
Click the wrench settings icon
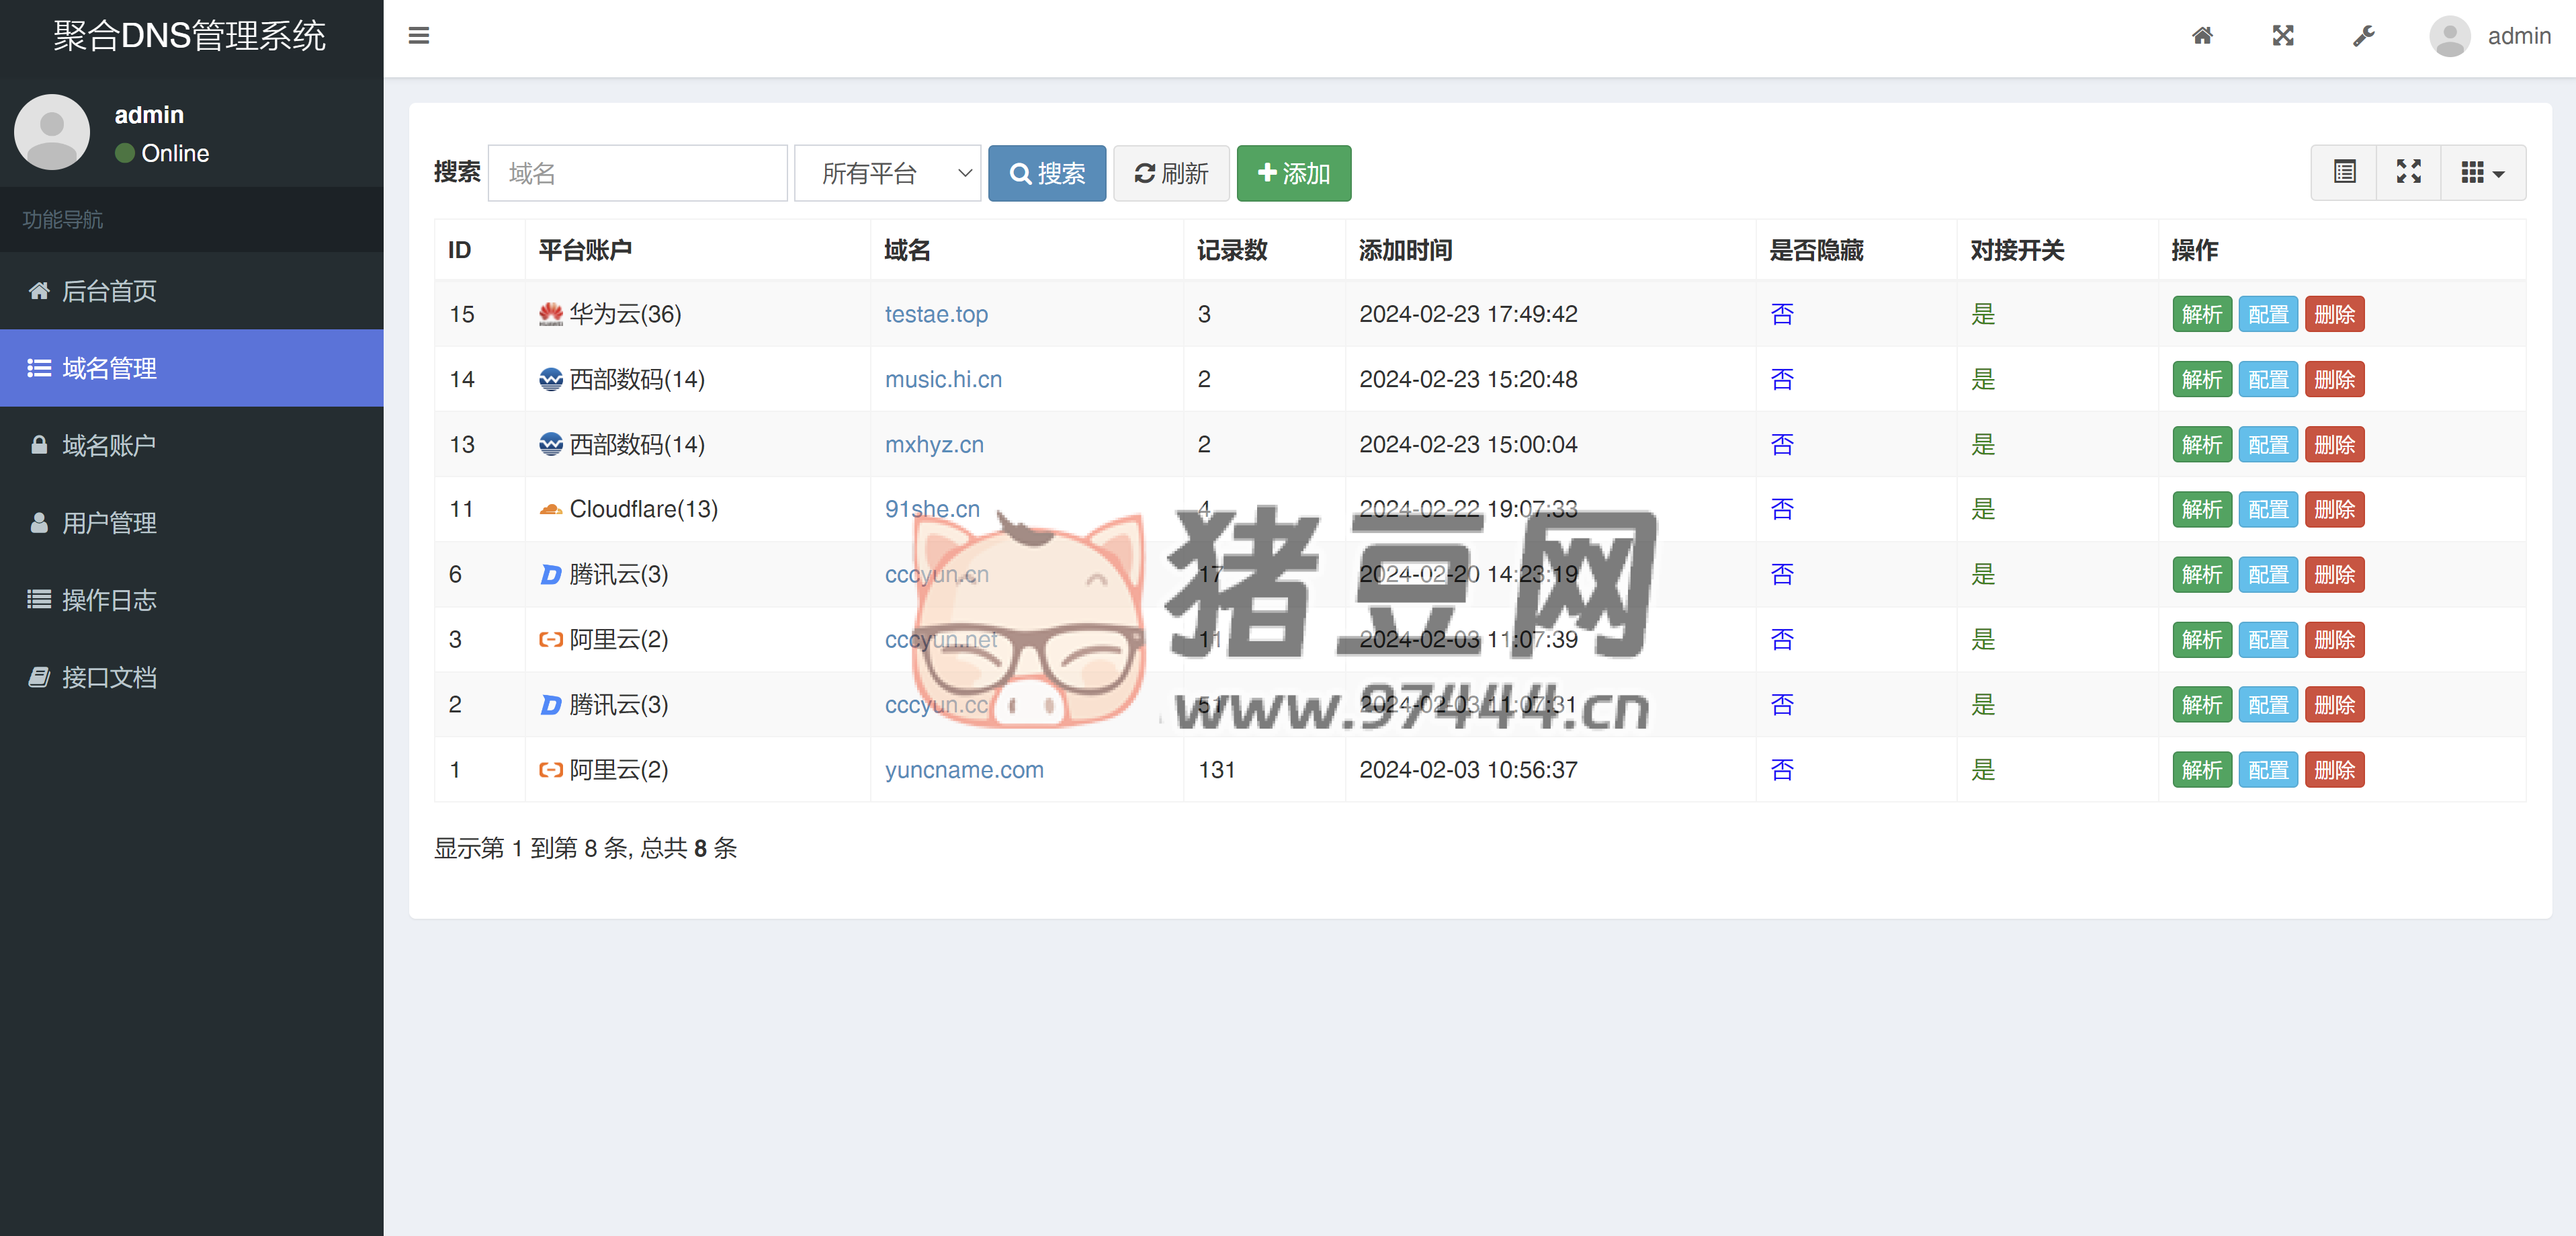2363,36
